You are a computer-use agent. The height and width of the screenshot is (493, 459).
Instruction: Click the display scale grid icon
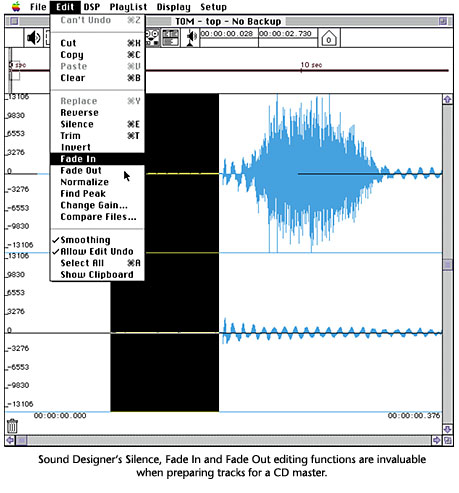(x=170, y=37)
